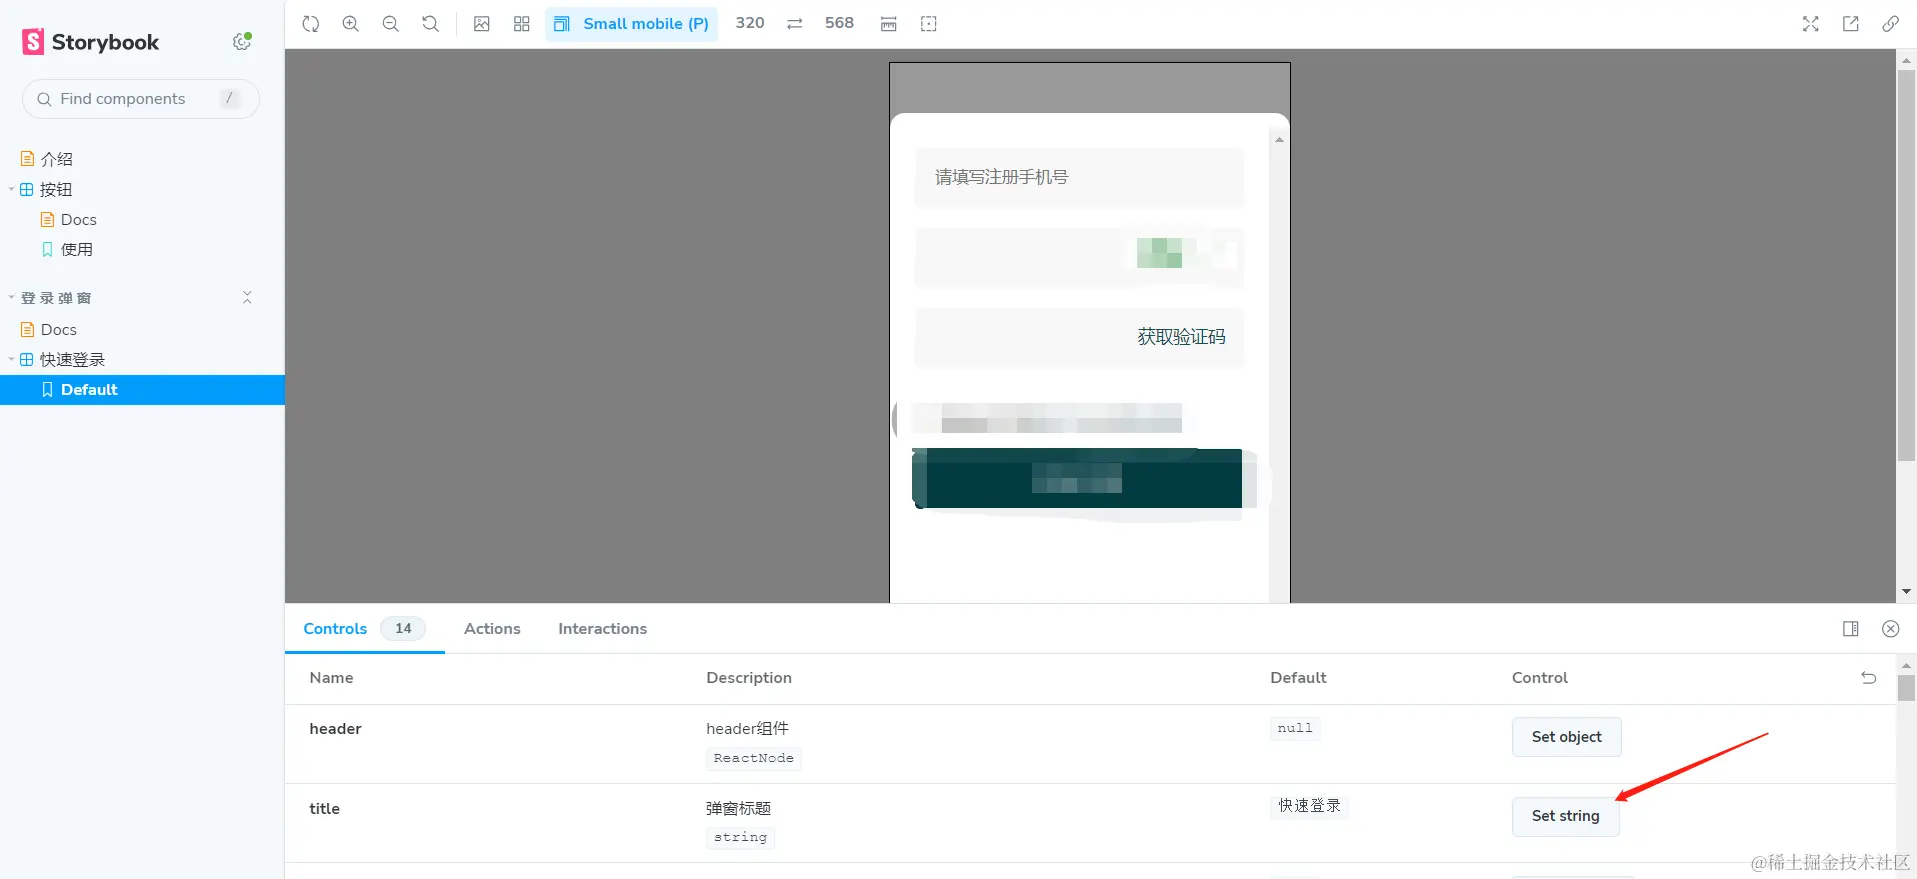1917x879 pixels.
Task: Copy the canvas link
Action: (1891, 24)
